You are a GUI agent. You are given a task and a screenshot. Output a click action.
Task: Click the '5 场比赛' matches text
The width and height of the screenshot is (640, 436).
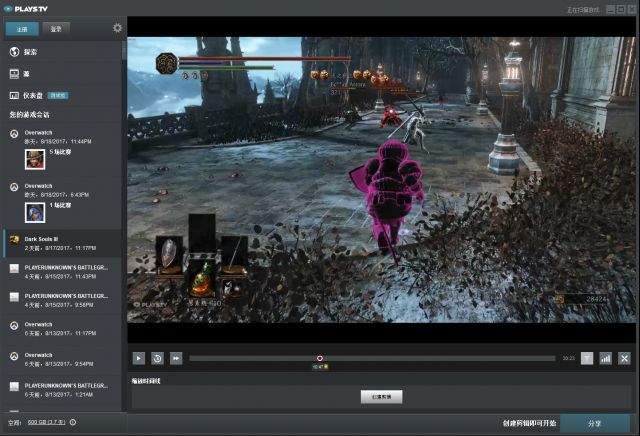tap(60, 152)
